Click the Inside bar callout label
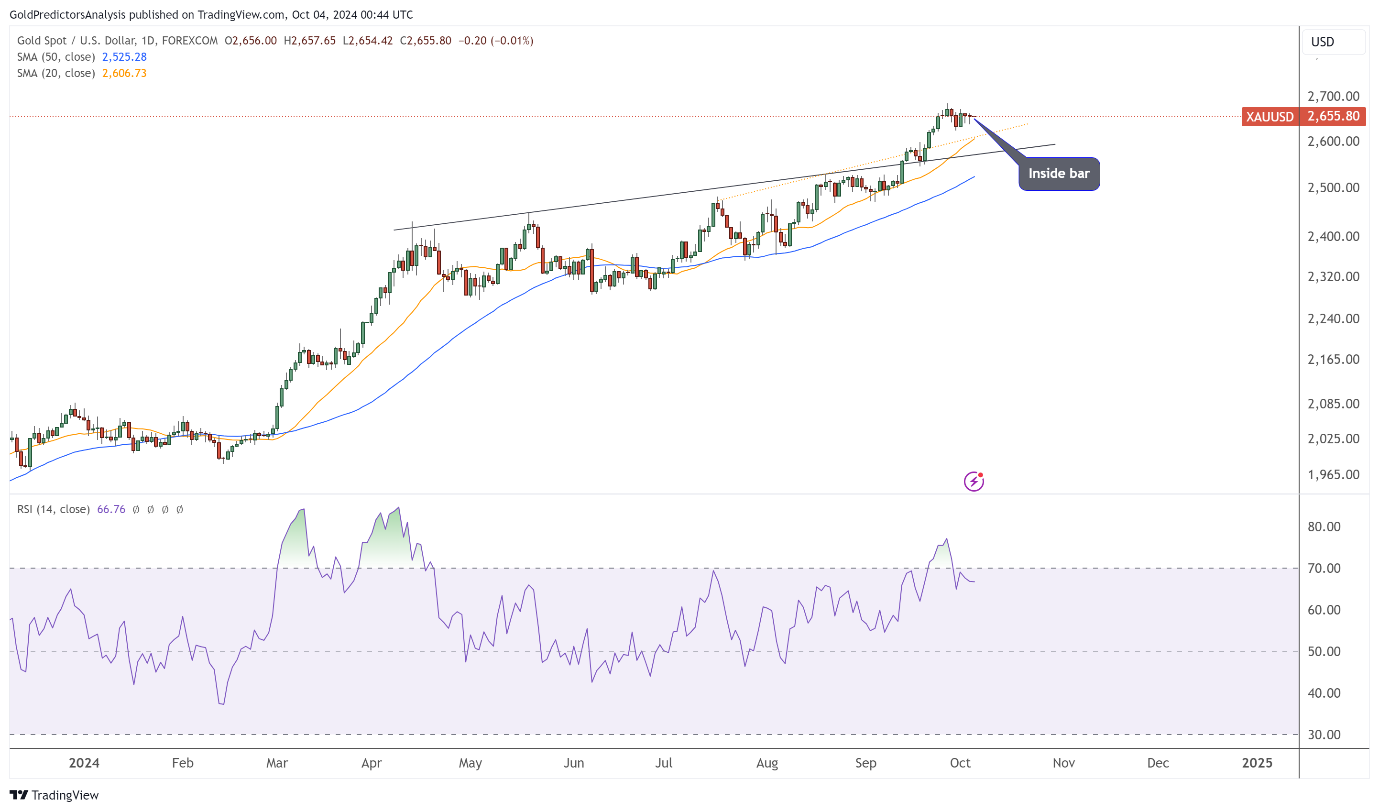 point(1059,174)
